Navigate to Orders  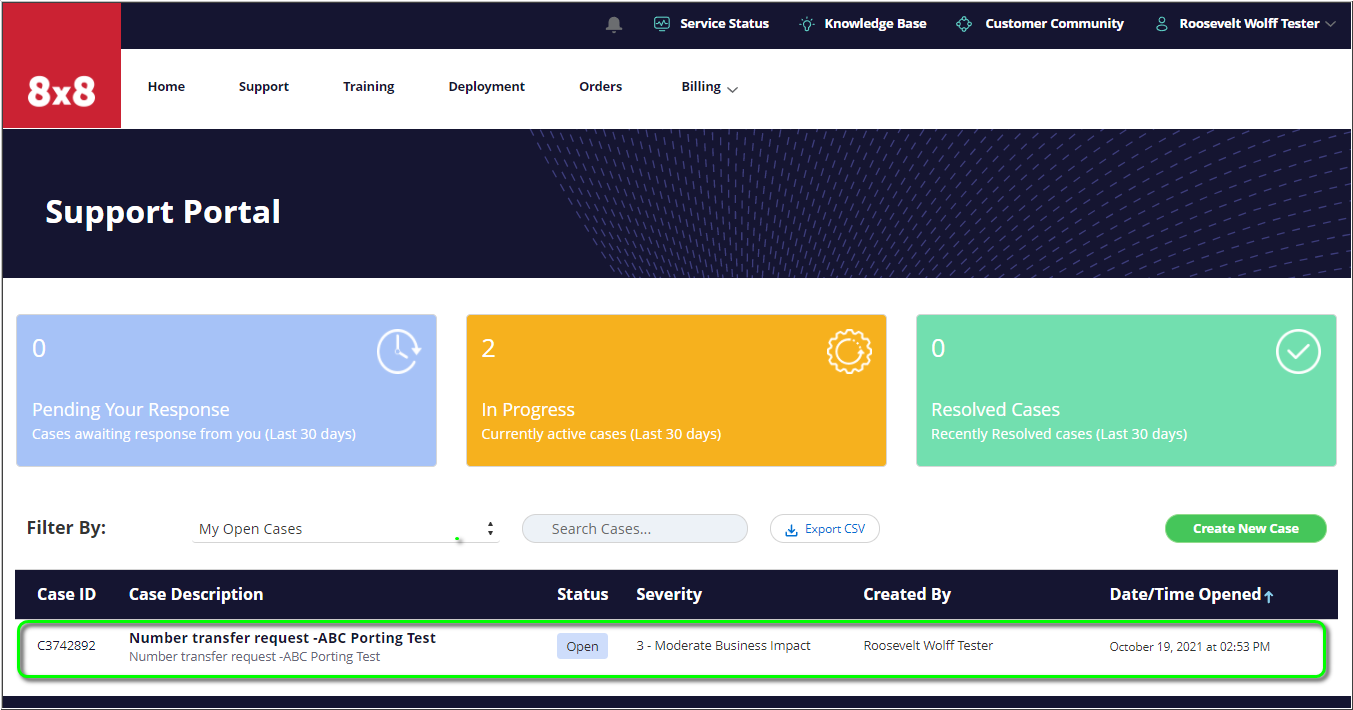pyautogui.click(x=601, y=87)
